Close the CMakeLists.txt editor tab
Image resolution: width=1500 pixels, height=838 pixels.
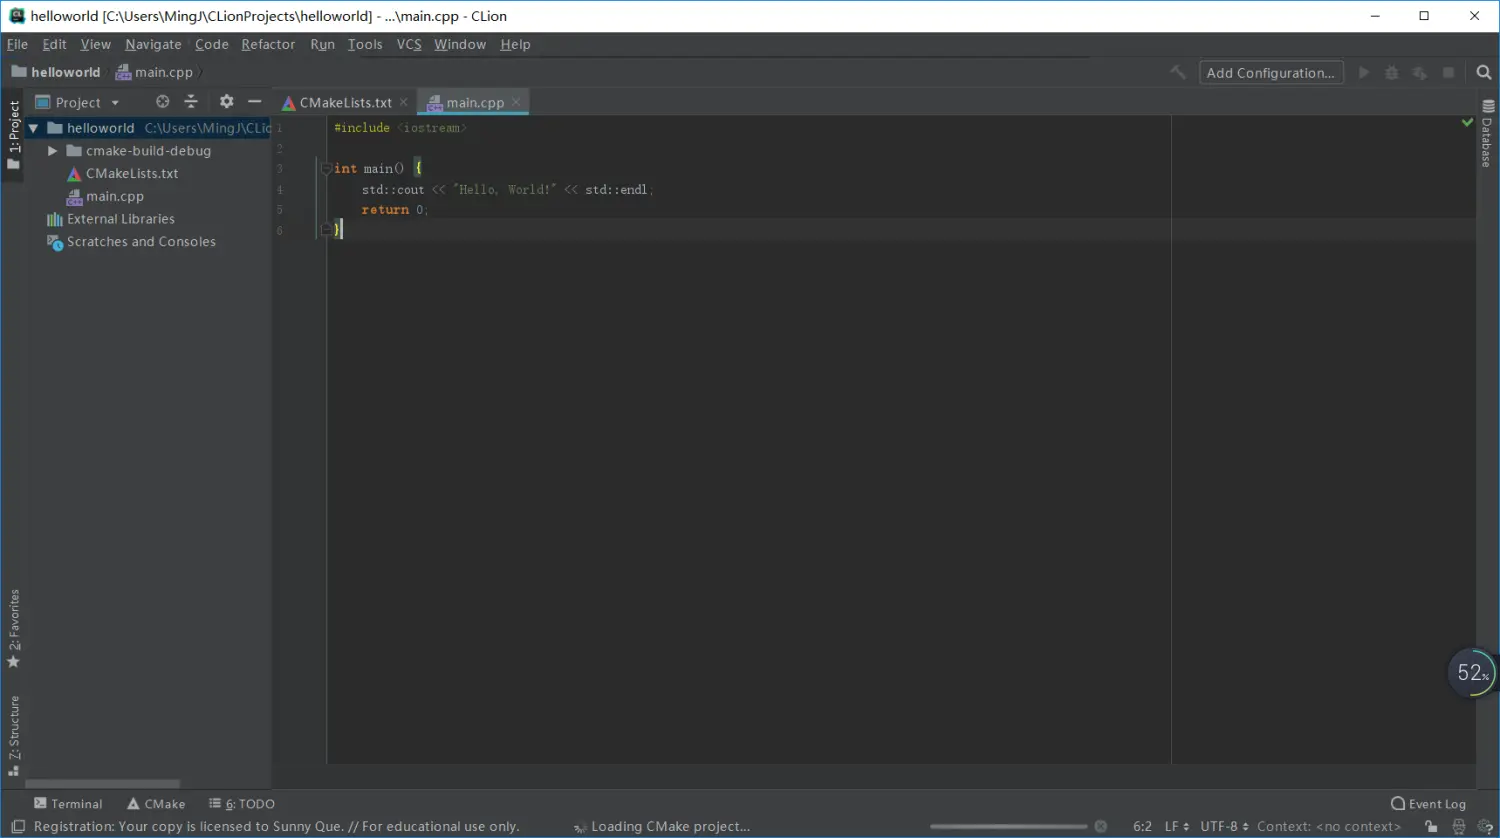tap(404, 102)
